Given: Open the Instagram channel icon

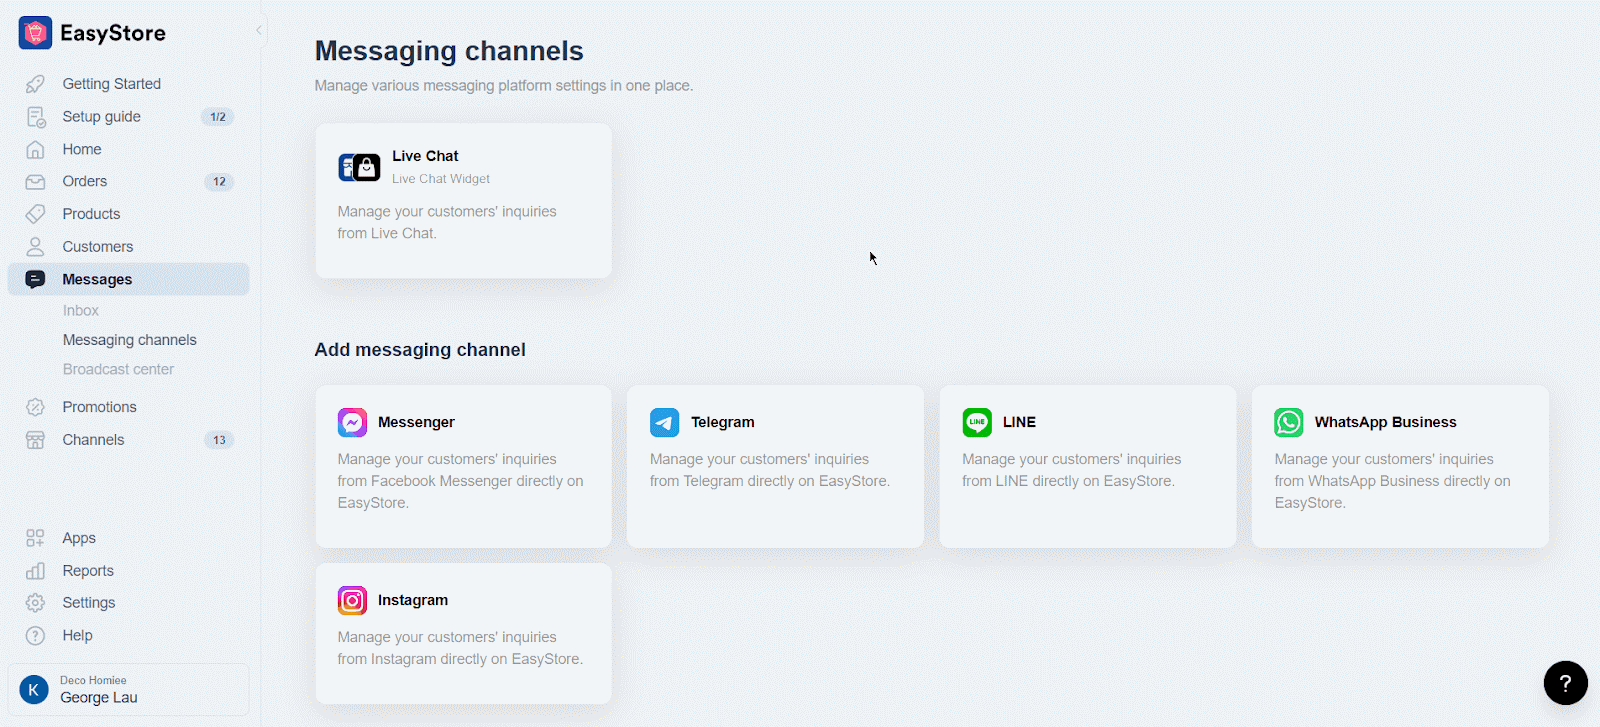Looking at the screenshot, I should pos(352,601).
